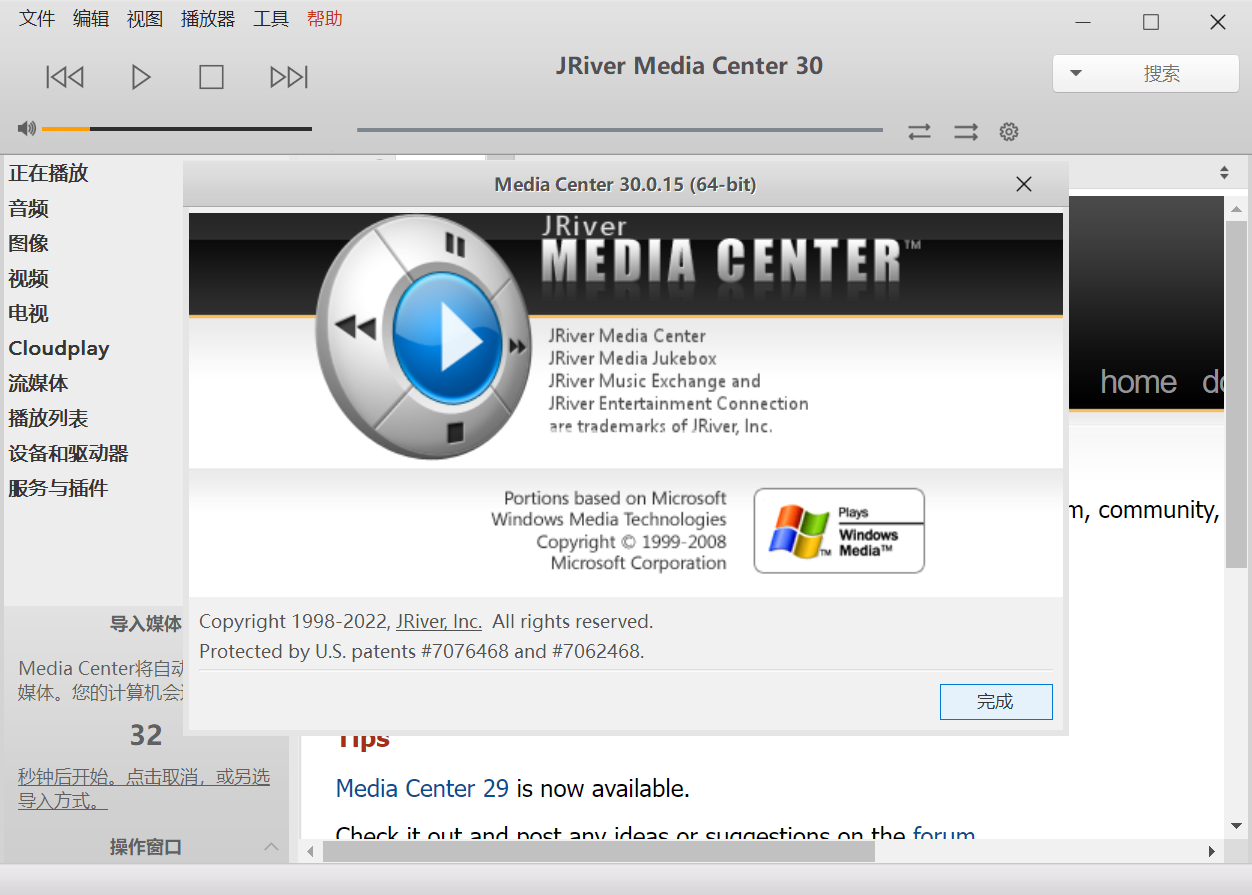Viewport: 1252px width, 895px height.
Task: Jump to the previous track icon
Action: [x=64, y=76]
